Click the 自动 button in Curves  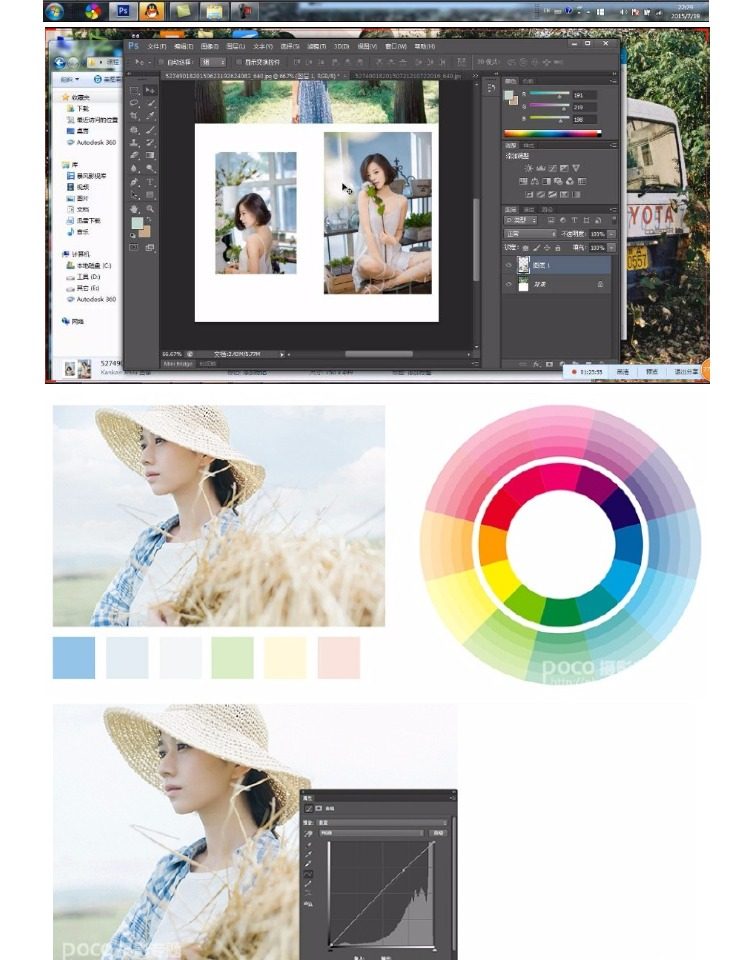point(438,833)
